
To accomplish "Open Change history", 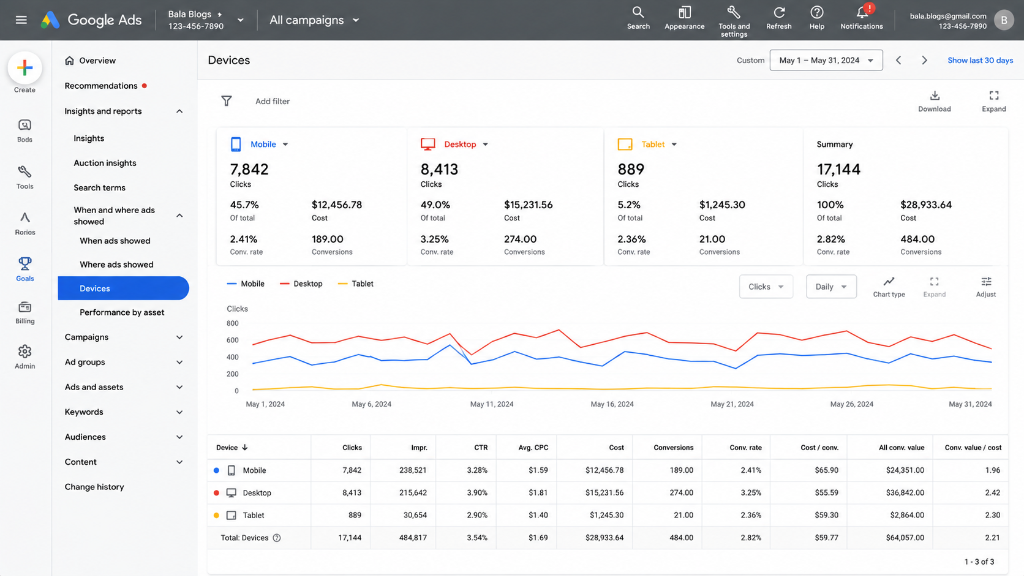I will point(94,487).
